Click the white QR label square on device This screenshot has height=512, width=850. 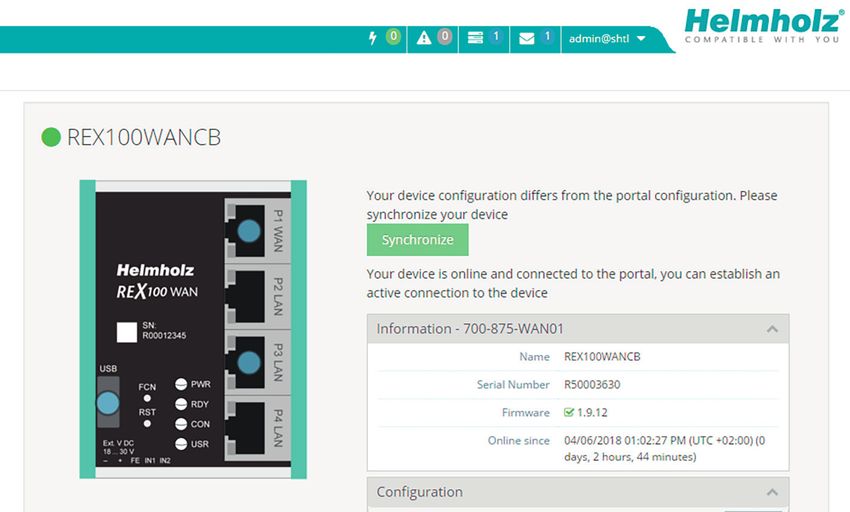127,332
